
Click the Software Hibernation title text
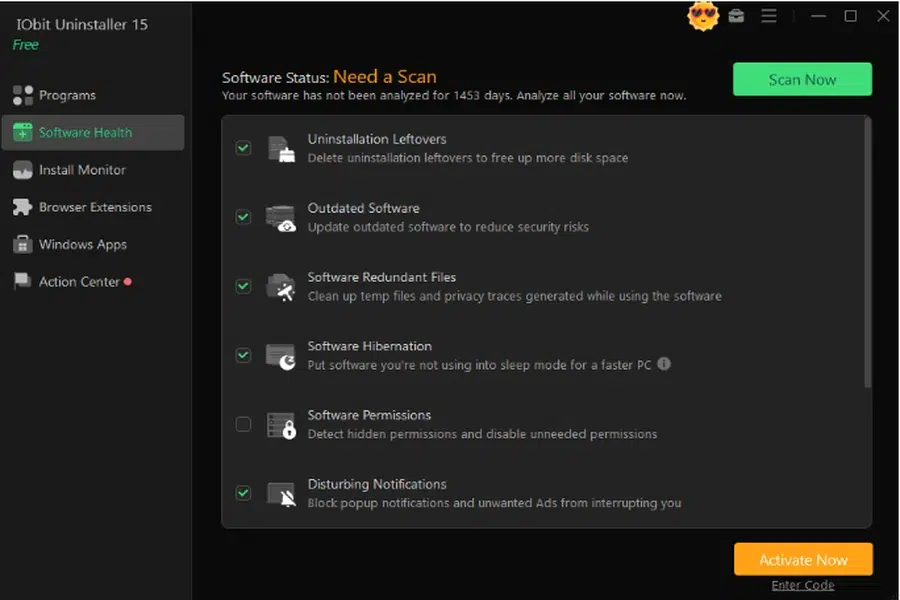click(x=370, y=346)
